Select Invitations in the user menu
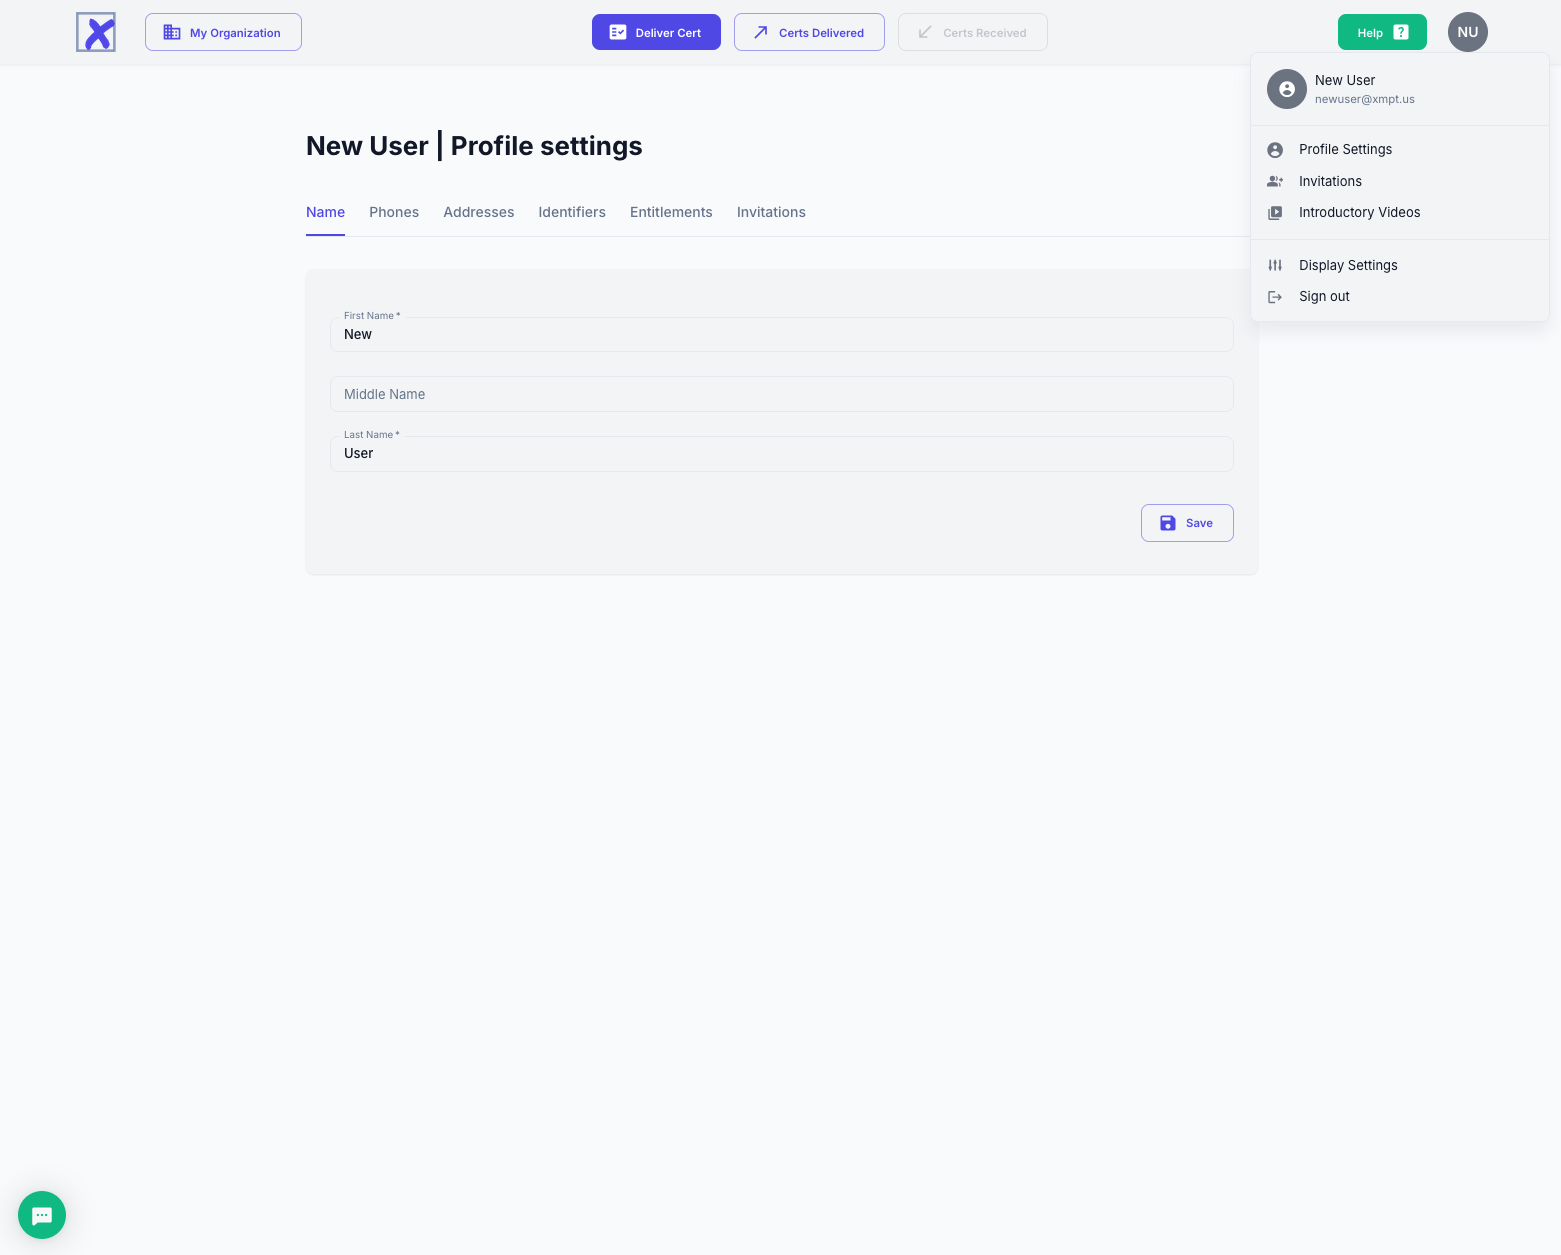The height and width of the screenshot is (1255, 1561). (x=1330, y=181)
